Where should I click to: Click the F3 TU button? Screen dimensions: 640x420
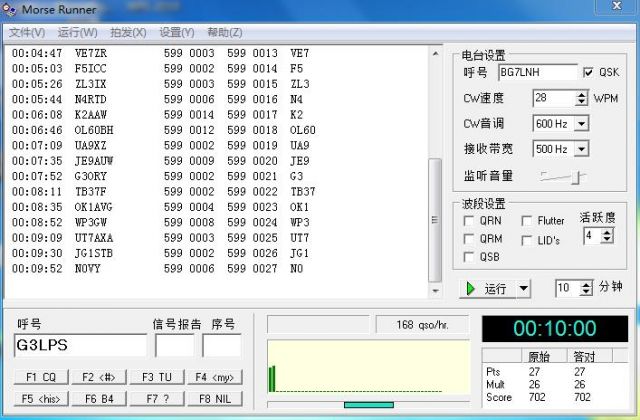click(x=157, y=377)
